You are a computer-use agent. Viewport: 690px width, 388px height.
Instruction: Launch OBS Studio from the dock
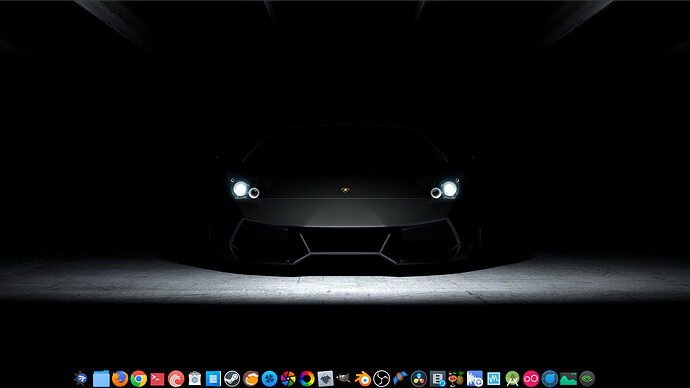click(x=382, y=378)
